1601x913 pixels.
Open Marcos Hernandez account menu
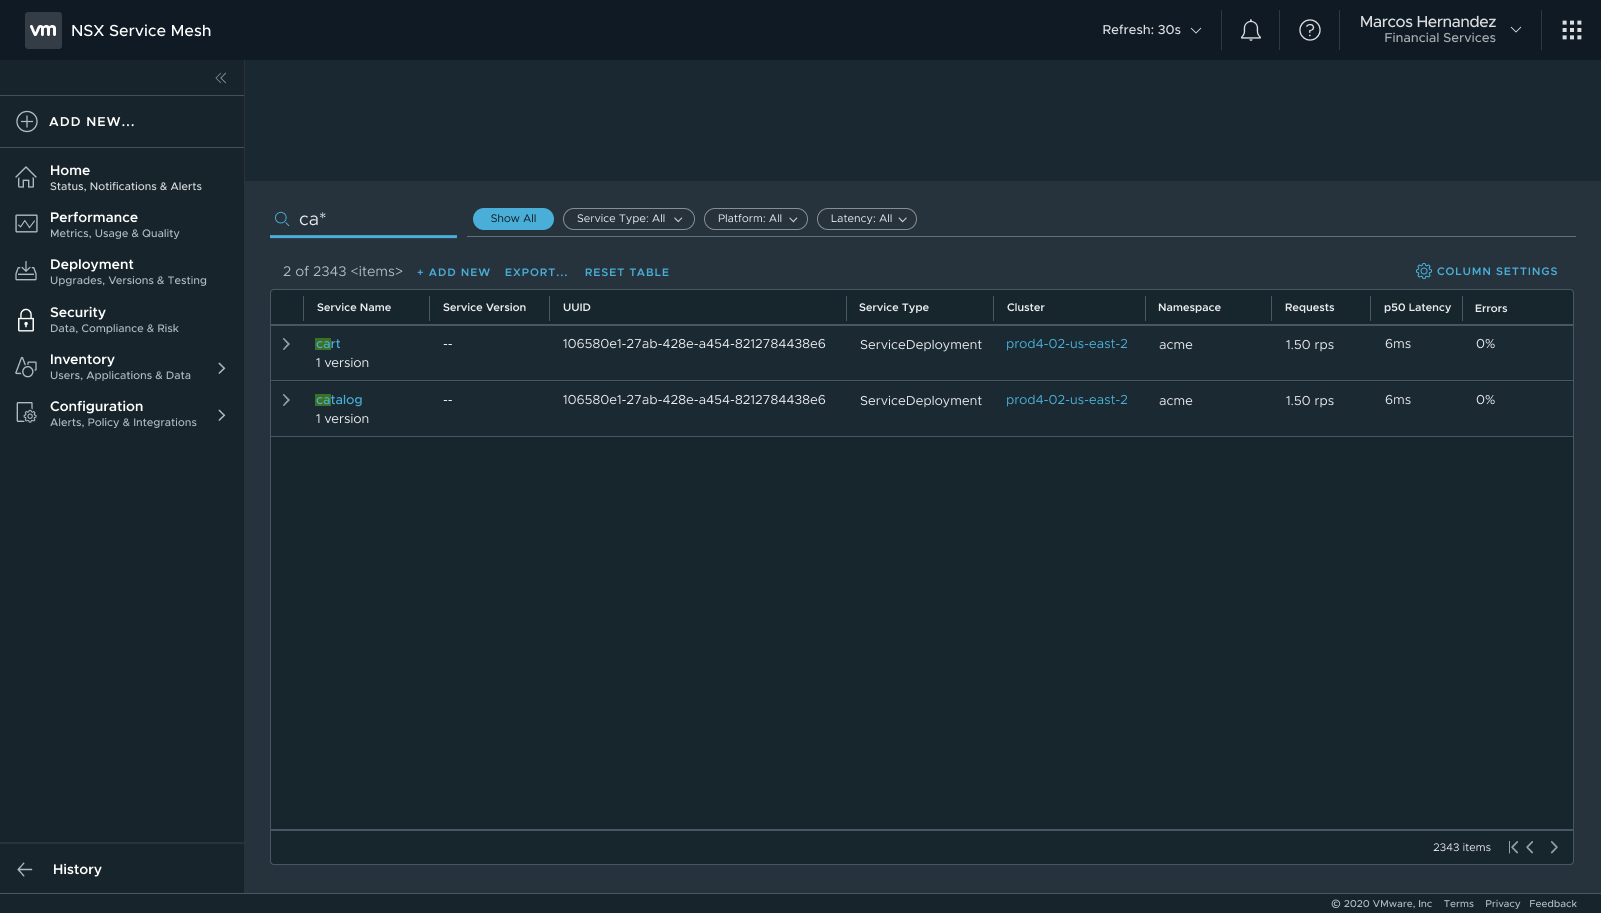coord(1440,29)
